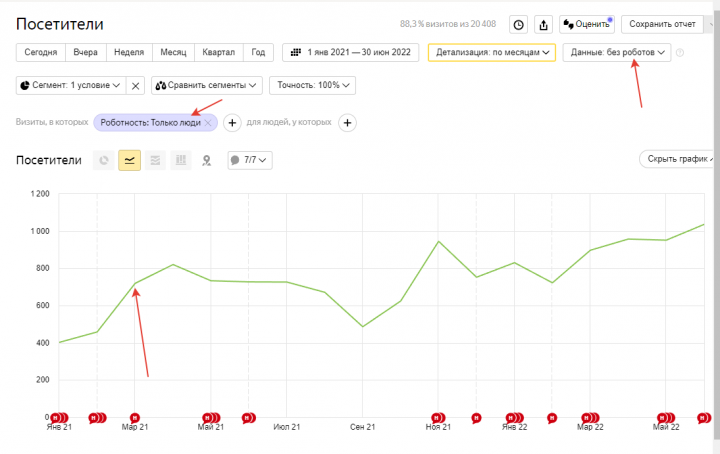This screenshot has height=454, width=720.
Task: Click note markers at Май 21
Action: point(211,418)
